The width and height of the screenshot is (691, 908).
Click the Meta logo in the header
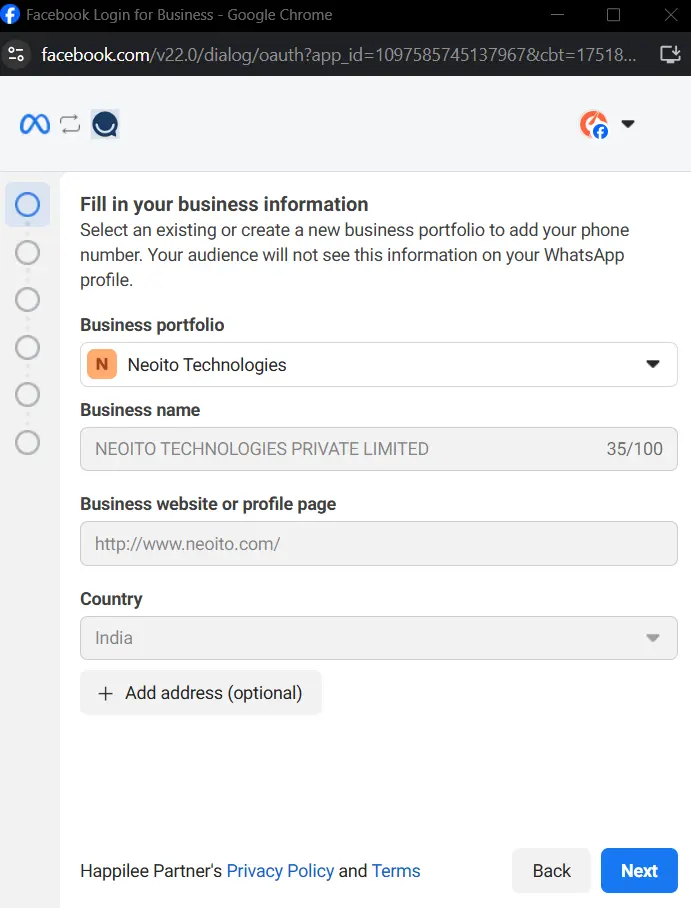coord(34,123)
